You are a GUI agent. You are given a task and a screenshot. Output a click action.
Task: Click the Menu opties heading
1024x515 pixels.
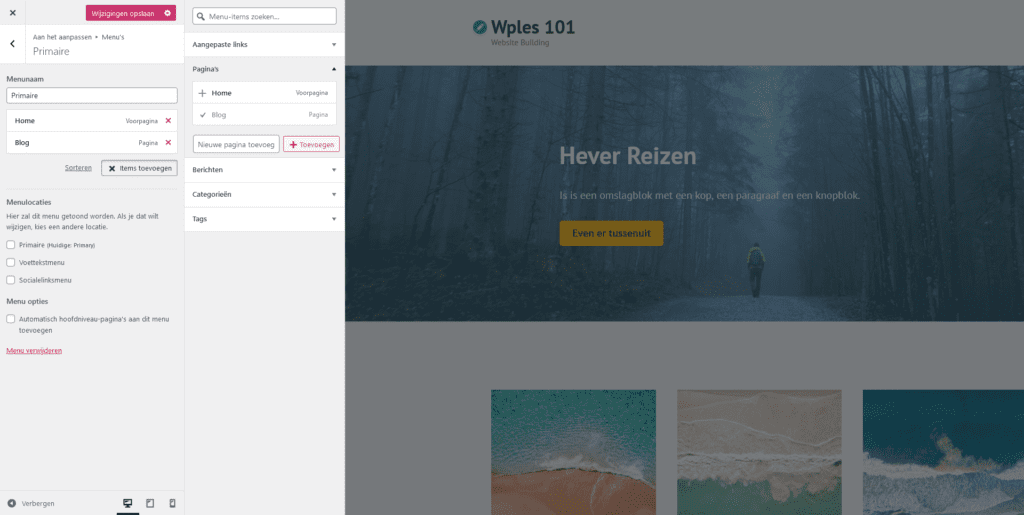point(27,302)
